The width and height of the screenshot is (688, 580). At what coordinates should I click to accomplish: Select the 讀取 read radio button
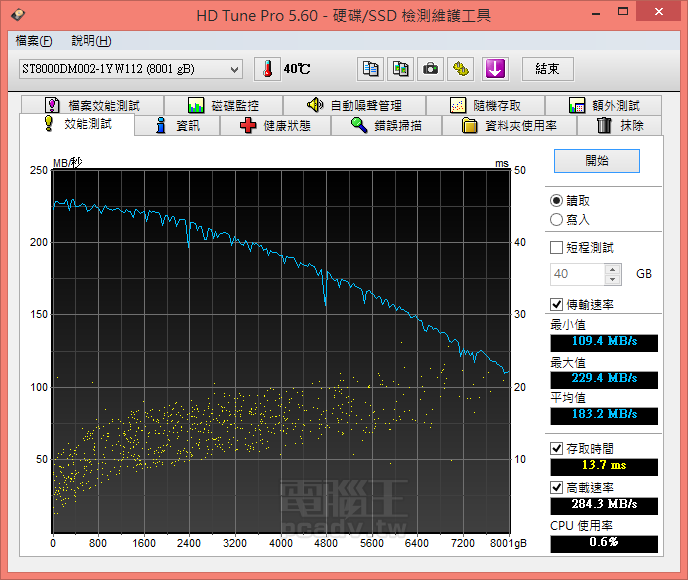coord(556,200)
